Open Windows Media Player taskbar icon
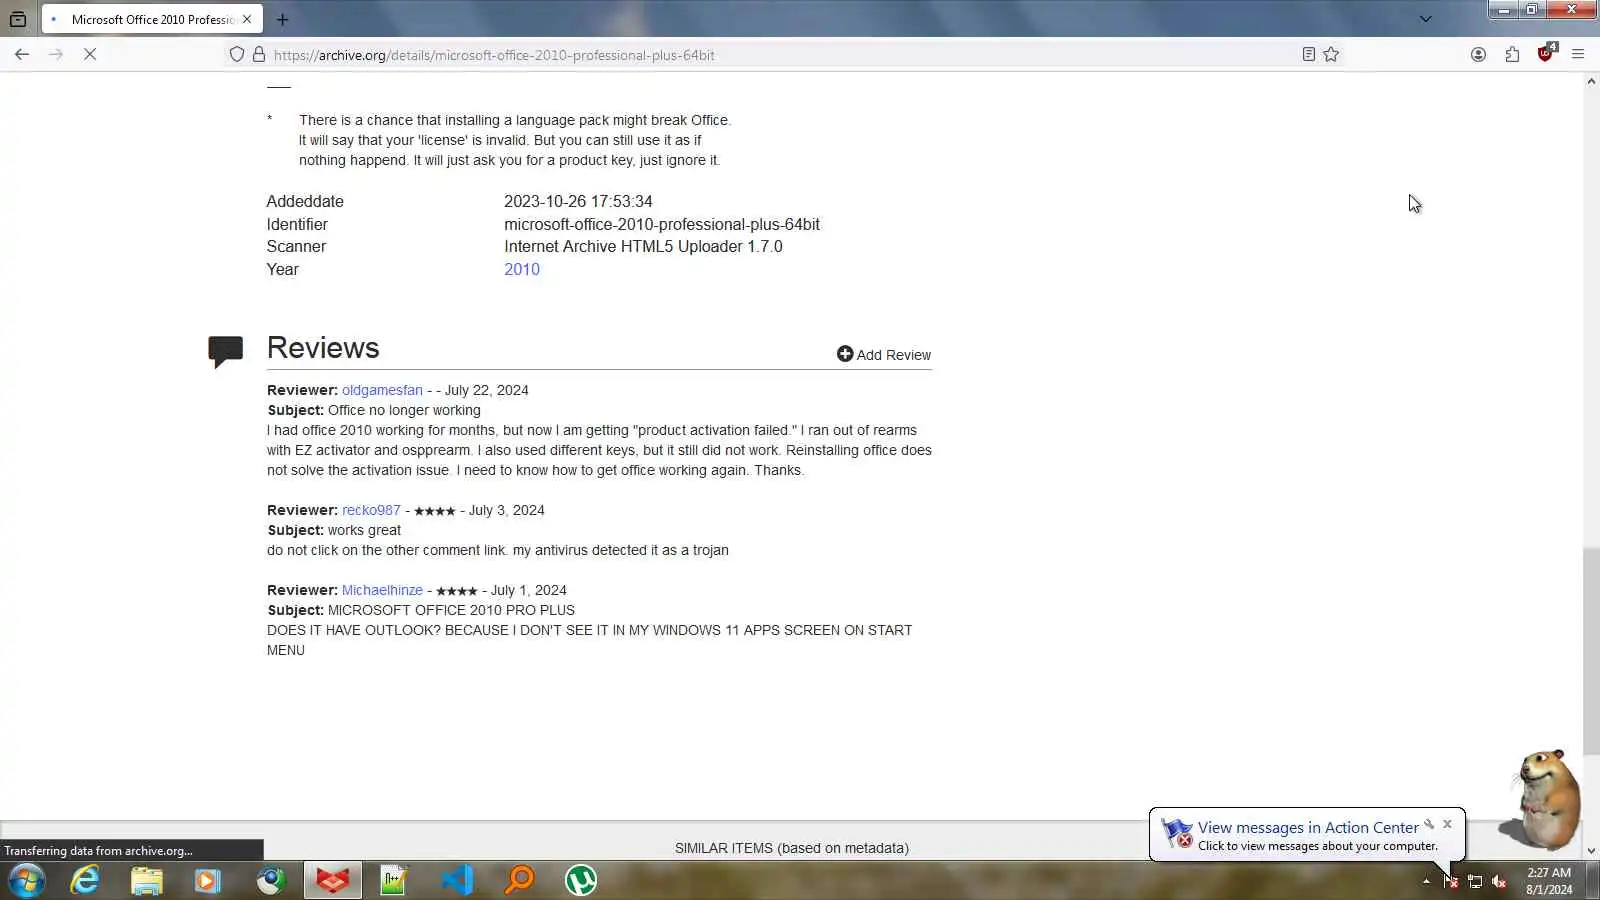The width and height of the screenshot is (1600, 900). 208,880
